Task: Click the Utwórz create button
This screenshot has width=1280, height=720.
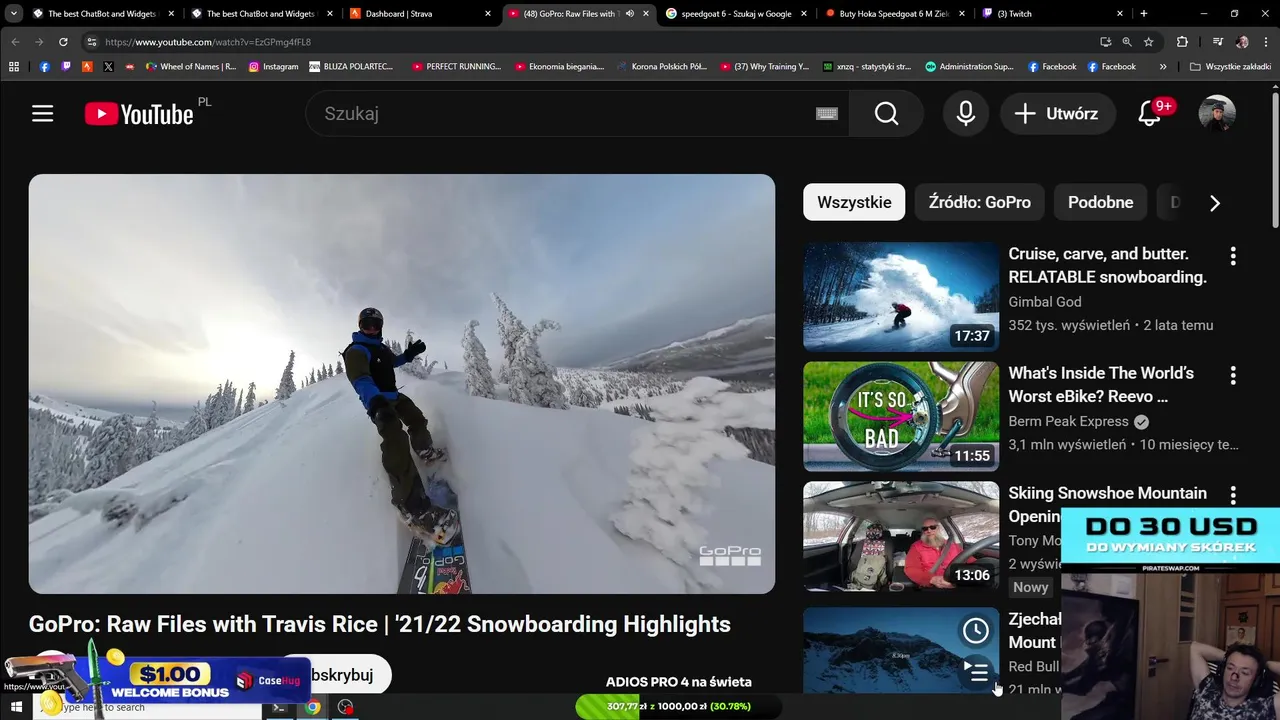Action: click(x=1058, y=114)
